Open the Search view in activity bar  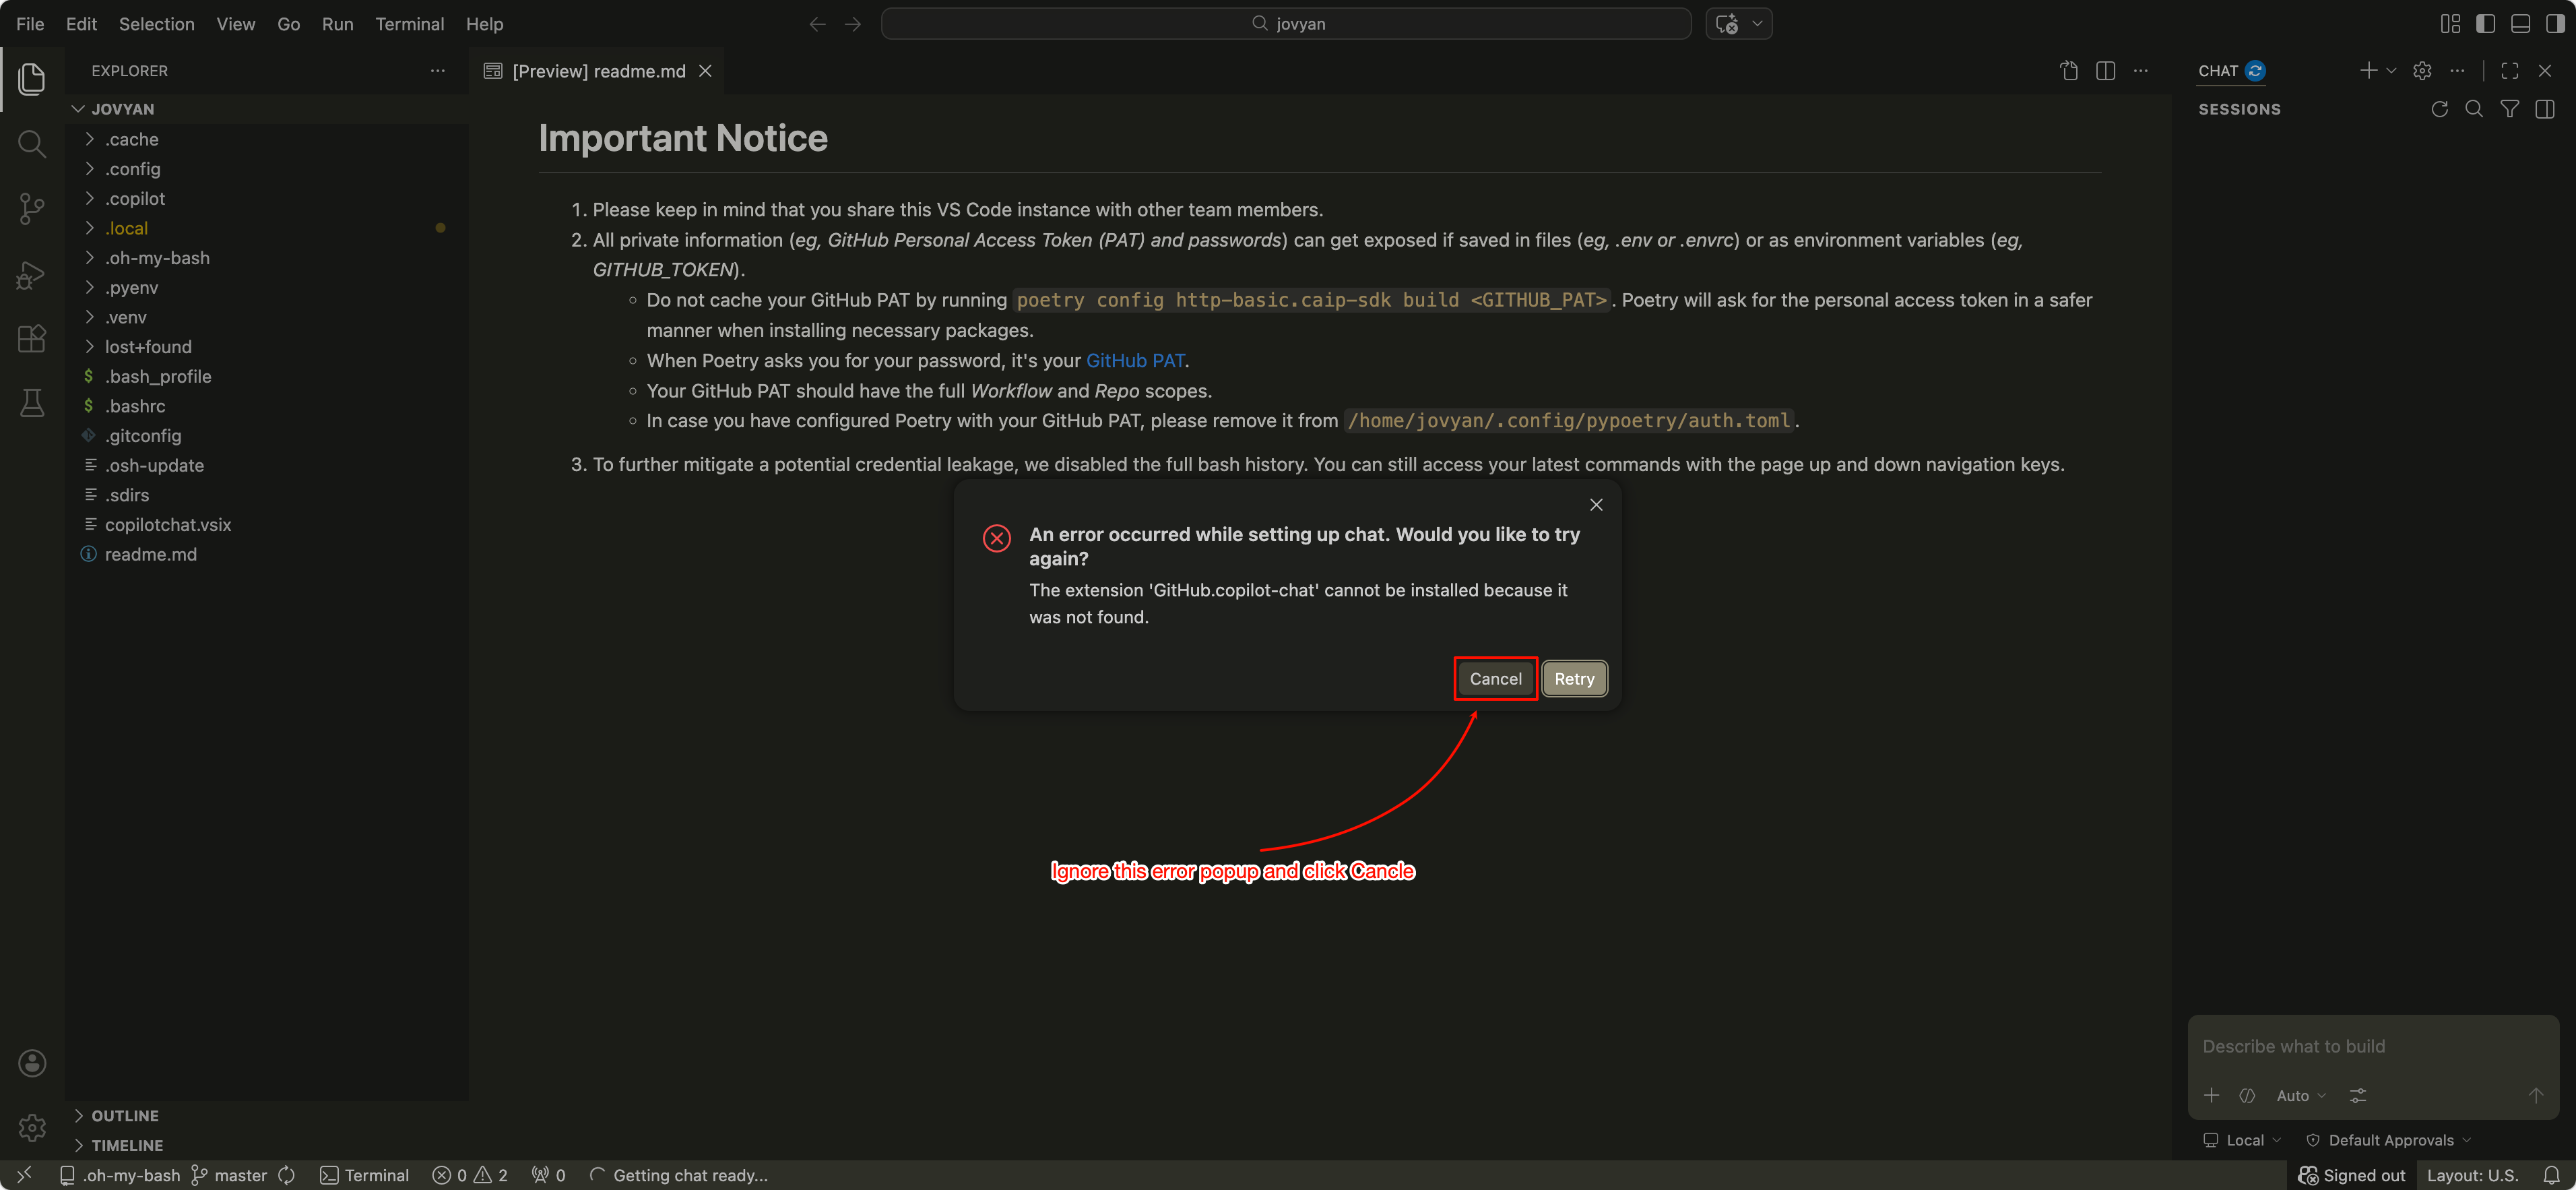coord(32,144)
